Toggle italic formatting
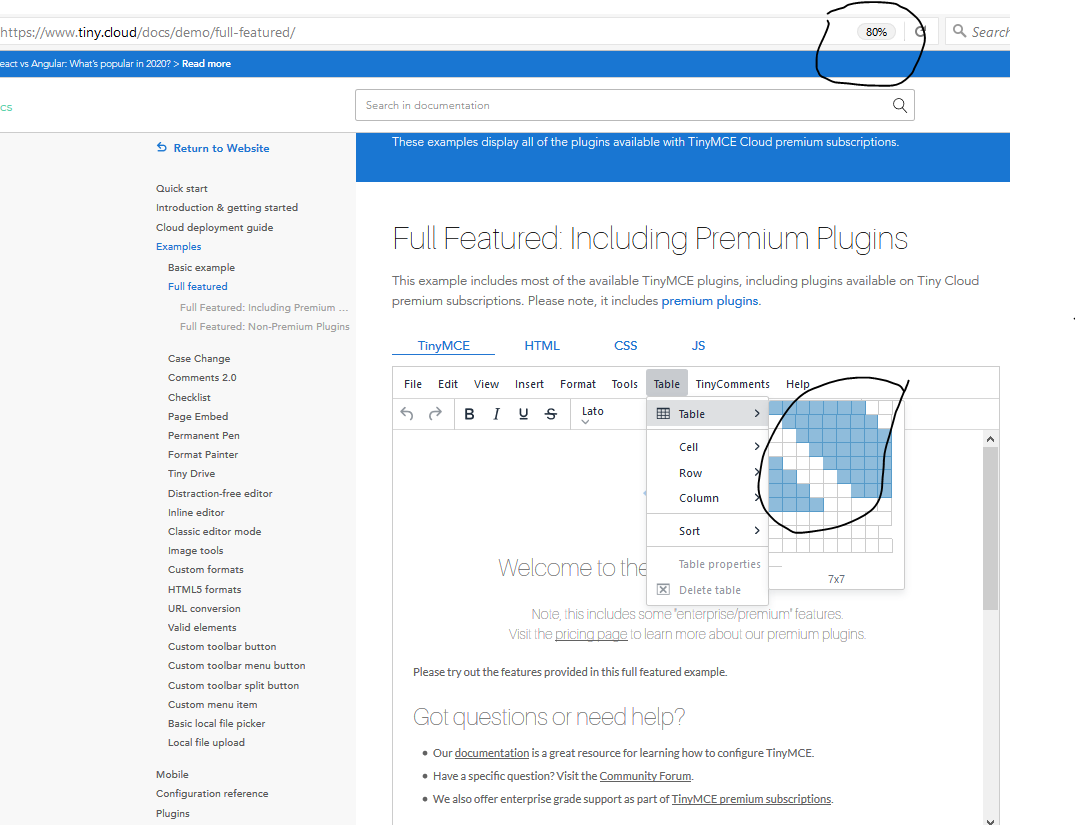Image resolution: width=1075 pixels, height=825 pixels. (x=496, y=414)
